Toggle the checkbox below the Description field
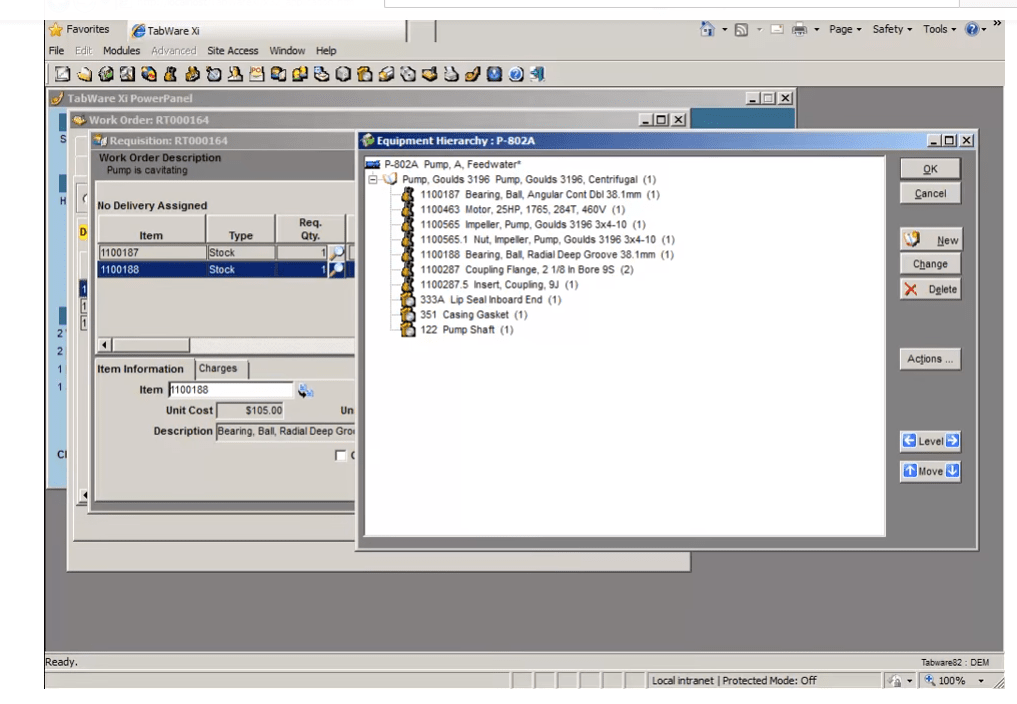The width and height of the screenshot is (1017, 704). [x=341, y=456]
